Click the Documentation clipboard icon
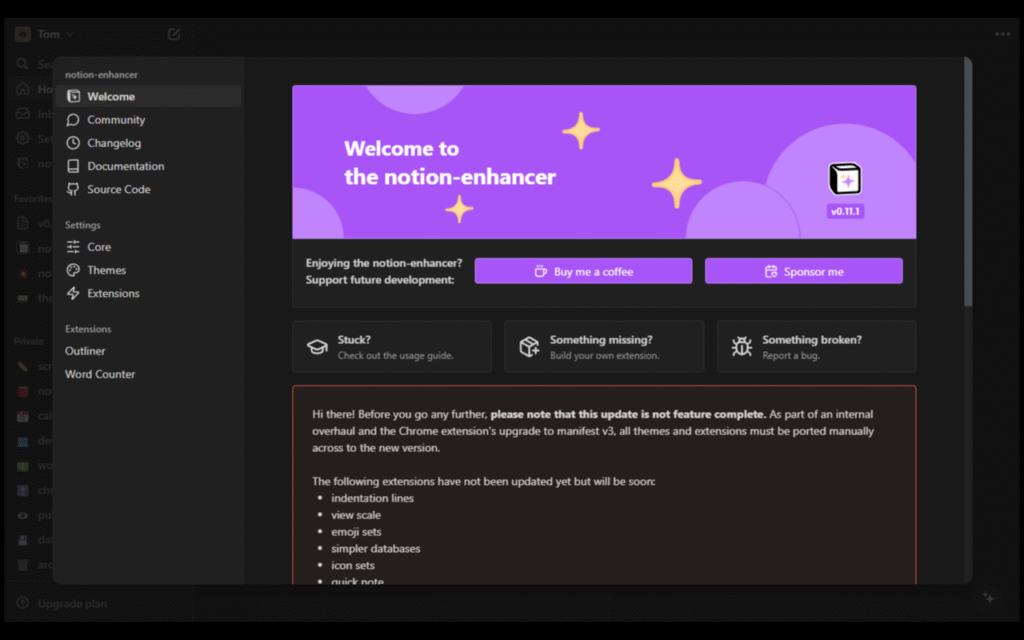This screenshot has height=640, width=1024. 73,166
